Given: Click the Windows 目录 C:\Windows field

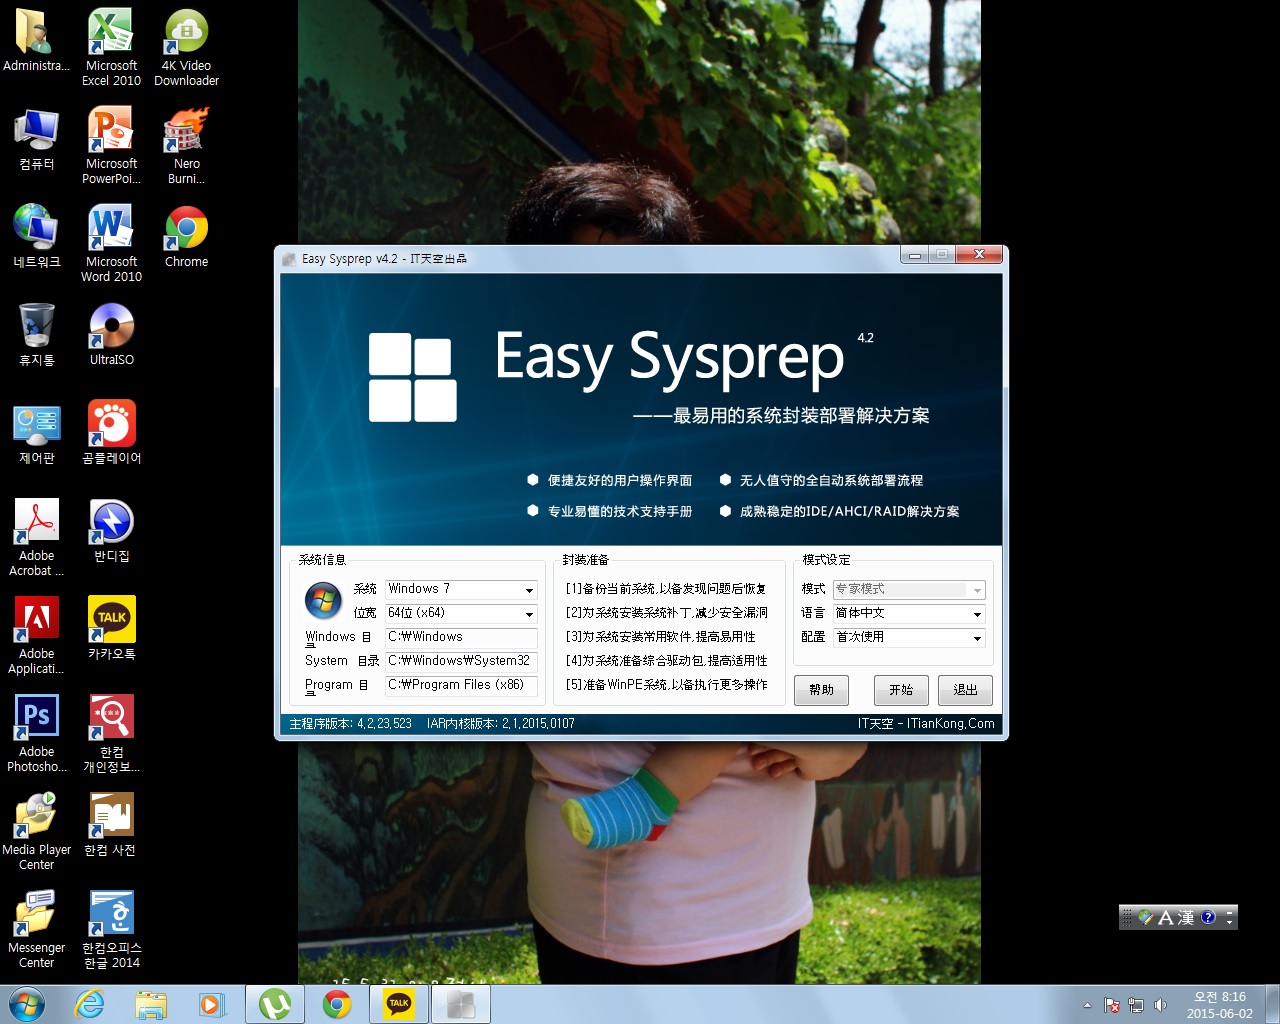Looking at the screenshot, I should point(461,637).
